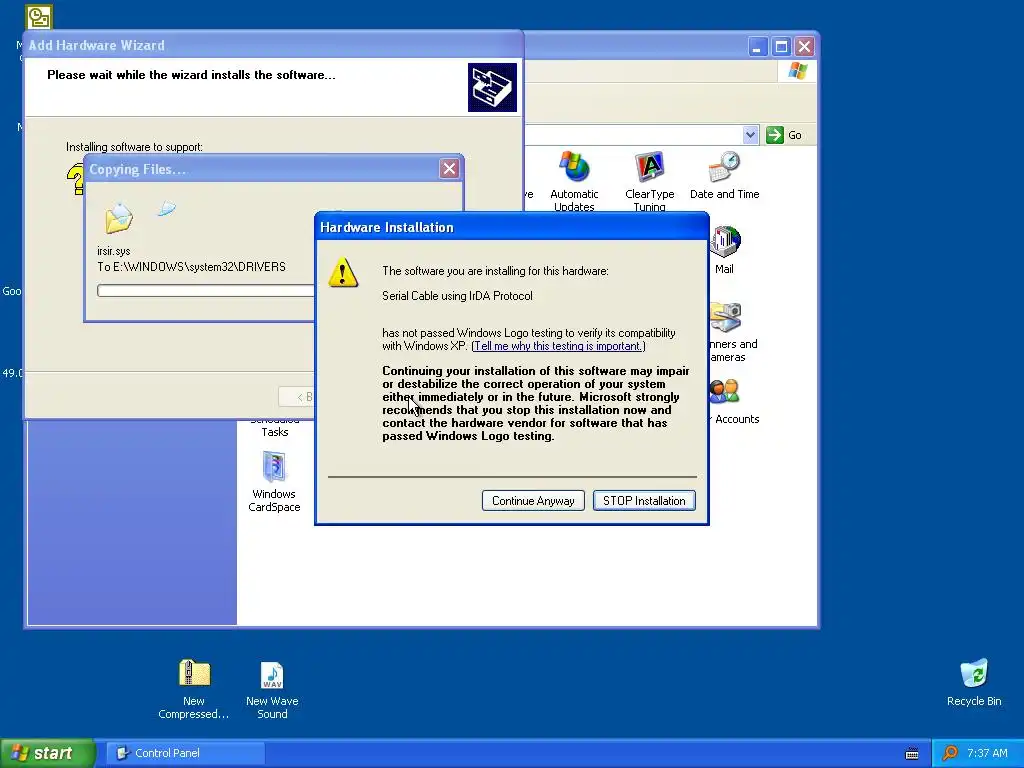Screen dimensions: 1024x768
Task: Click the yellow warning triangle icon
Action: [x=343, y=272]
